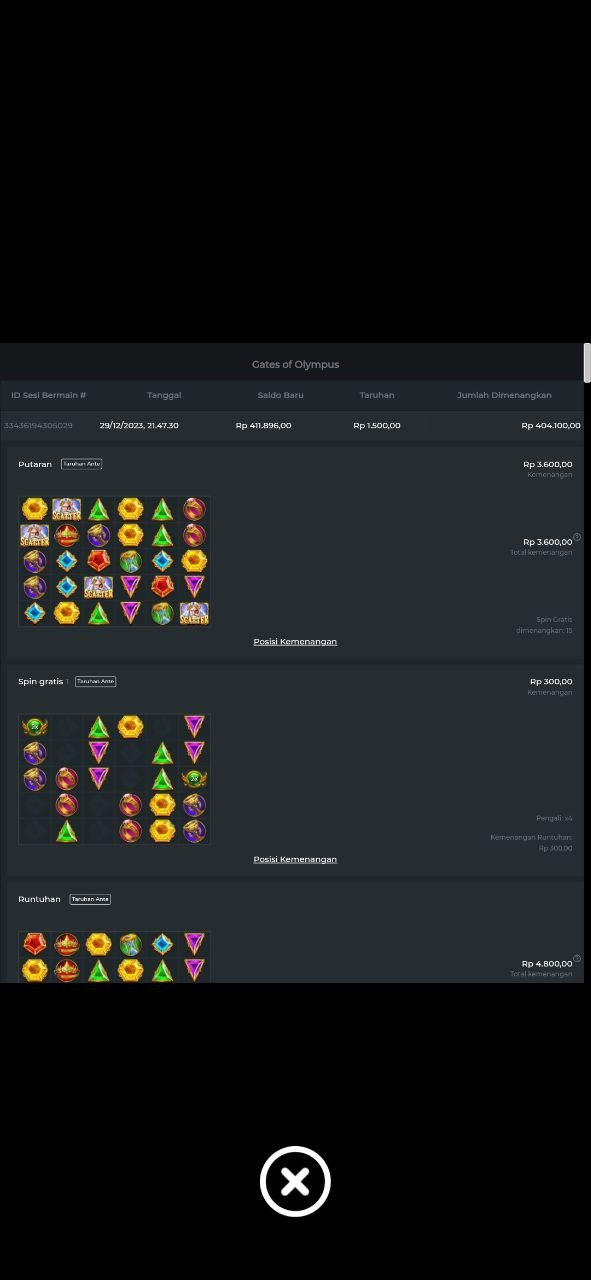591x1280 pixels.
Task: Click the Tanggal column header
Action: (164, 395)
